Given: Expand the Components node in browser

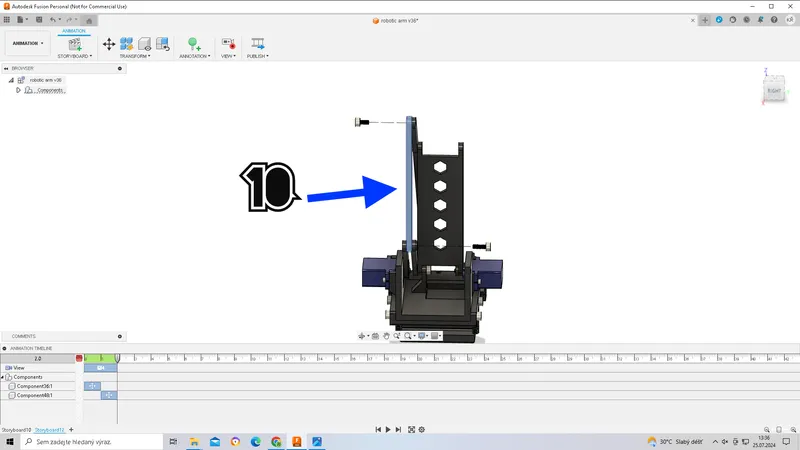Looking at the screenshot, I should [x=18, y=90].
